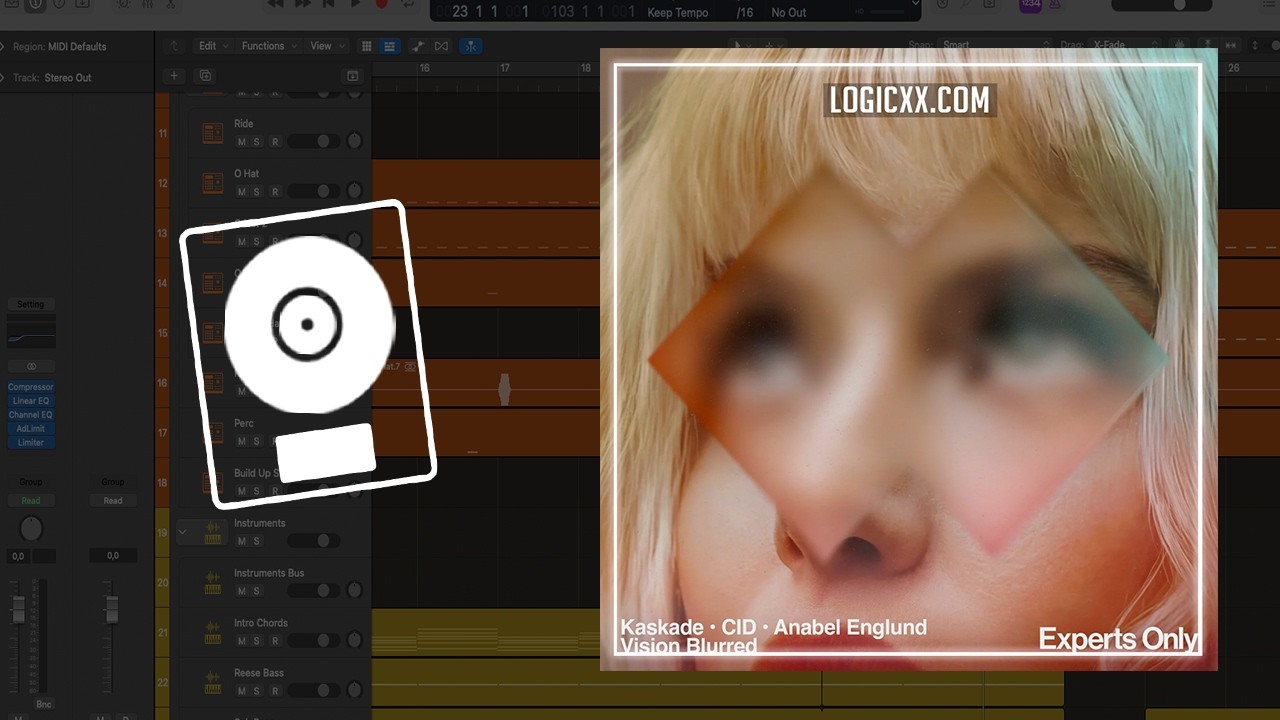Record-enable the Ride track
The height and width of the screenshot is (720, 1280).
(274, 142)
